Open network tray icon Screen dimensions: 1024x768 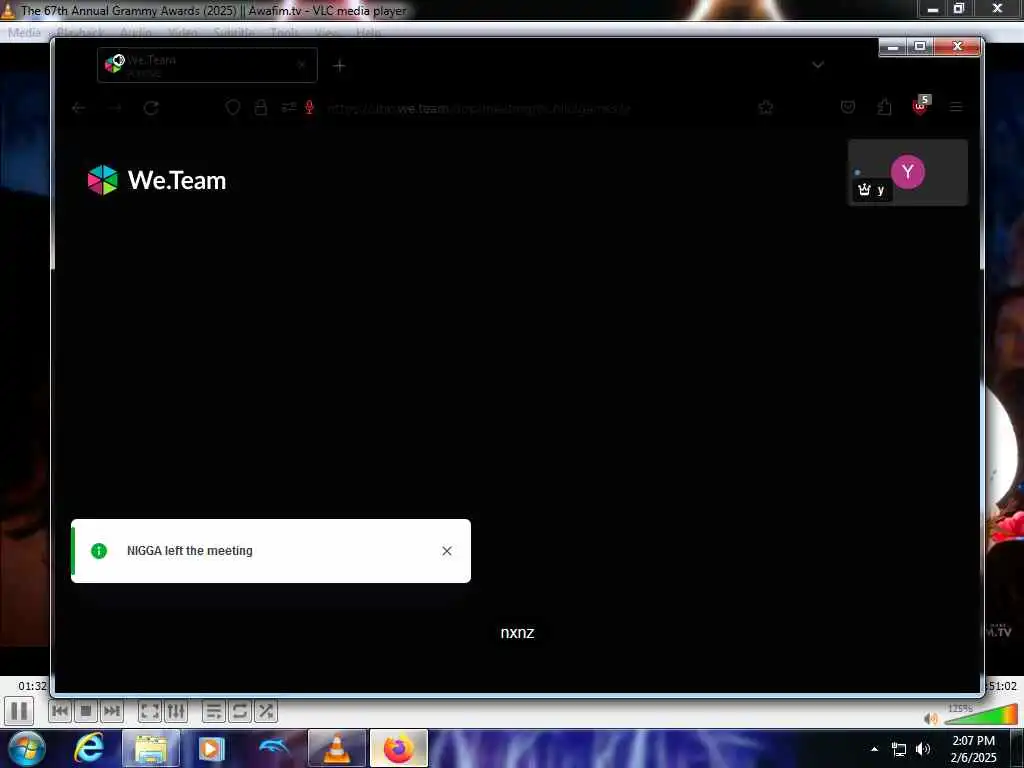click(899, 749)
